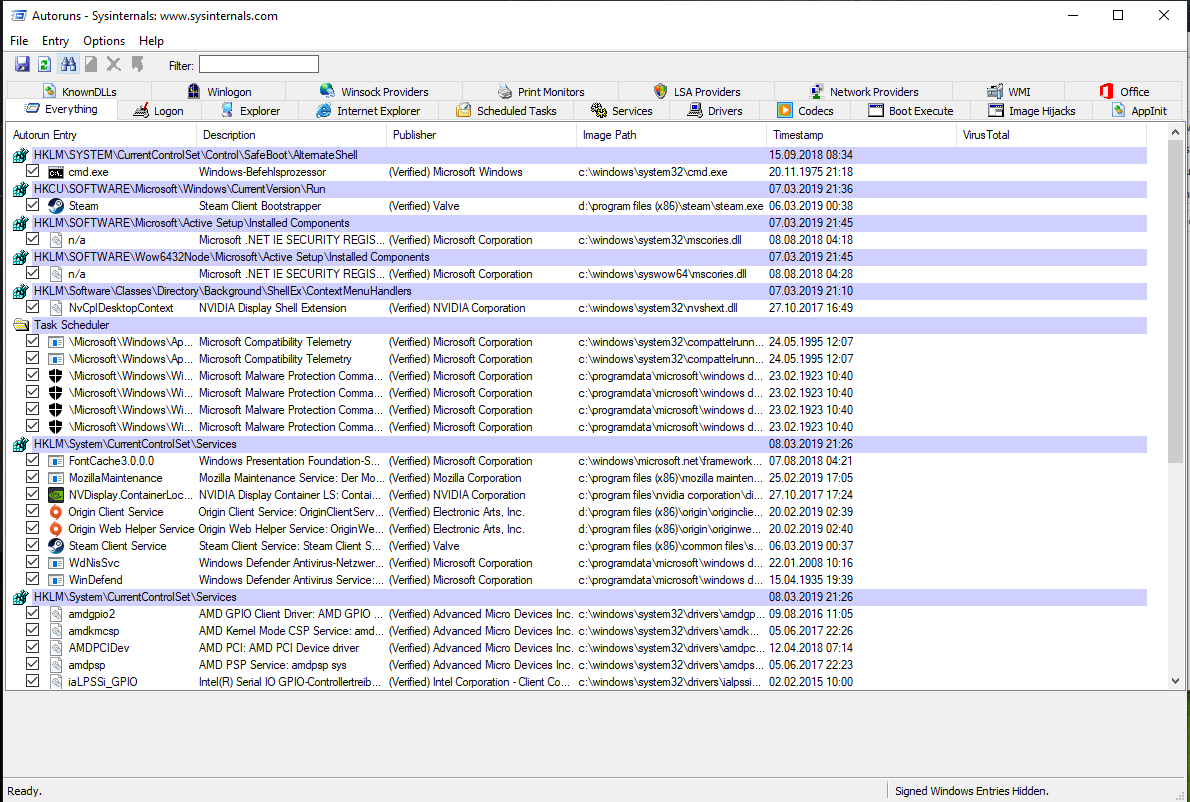Image resolution: width=1190 pixels, height=802 pixels.
Task: Click the Find binoculars toolbar icon
Action: (x=68, y=64)
